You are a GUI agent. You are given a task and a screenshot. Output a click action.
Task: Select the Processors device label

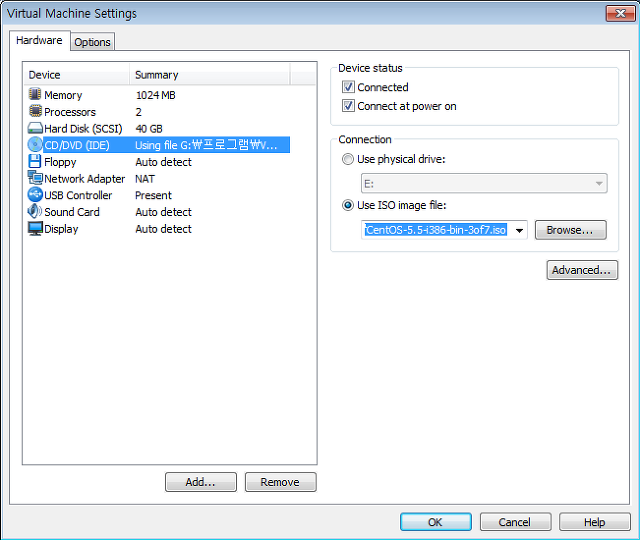coord(70,112)
